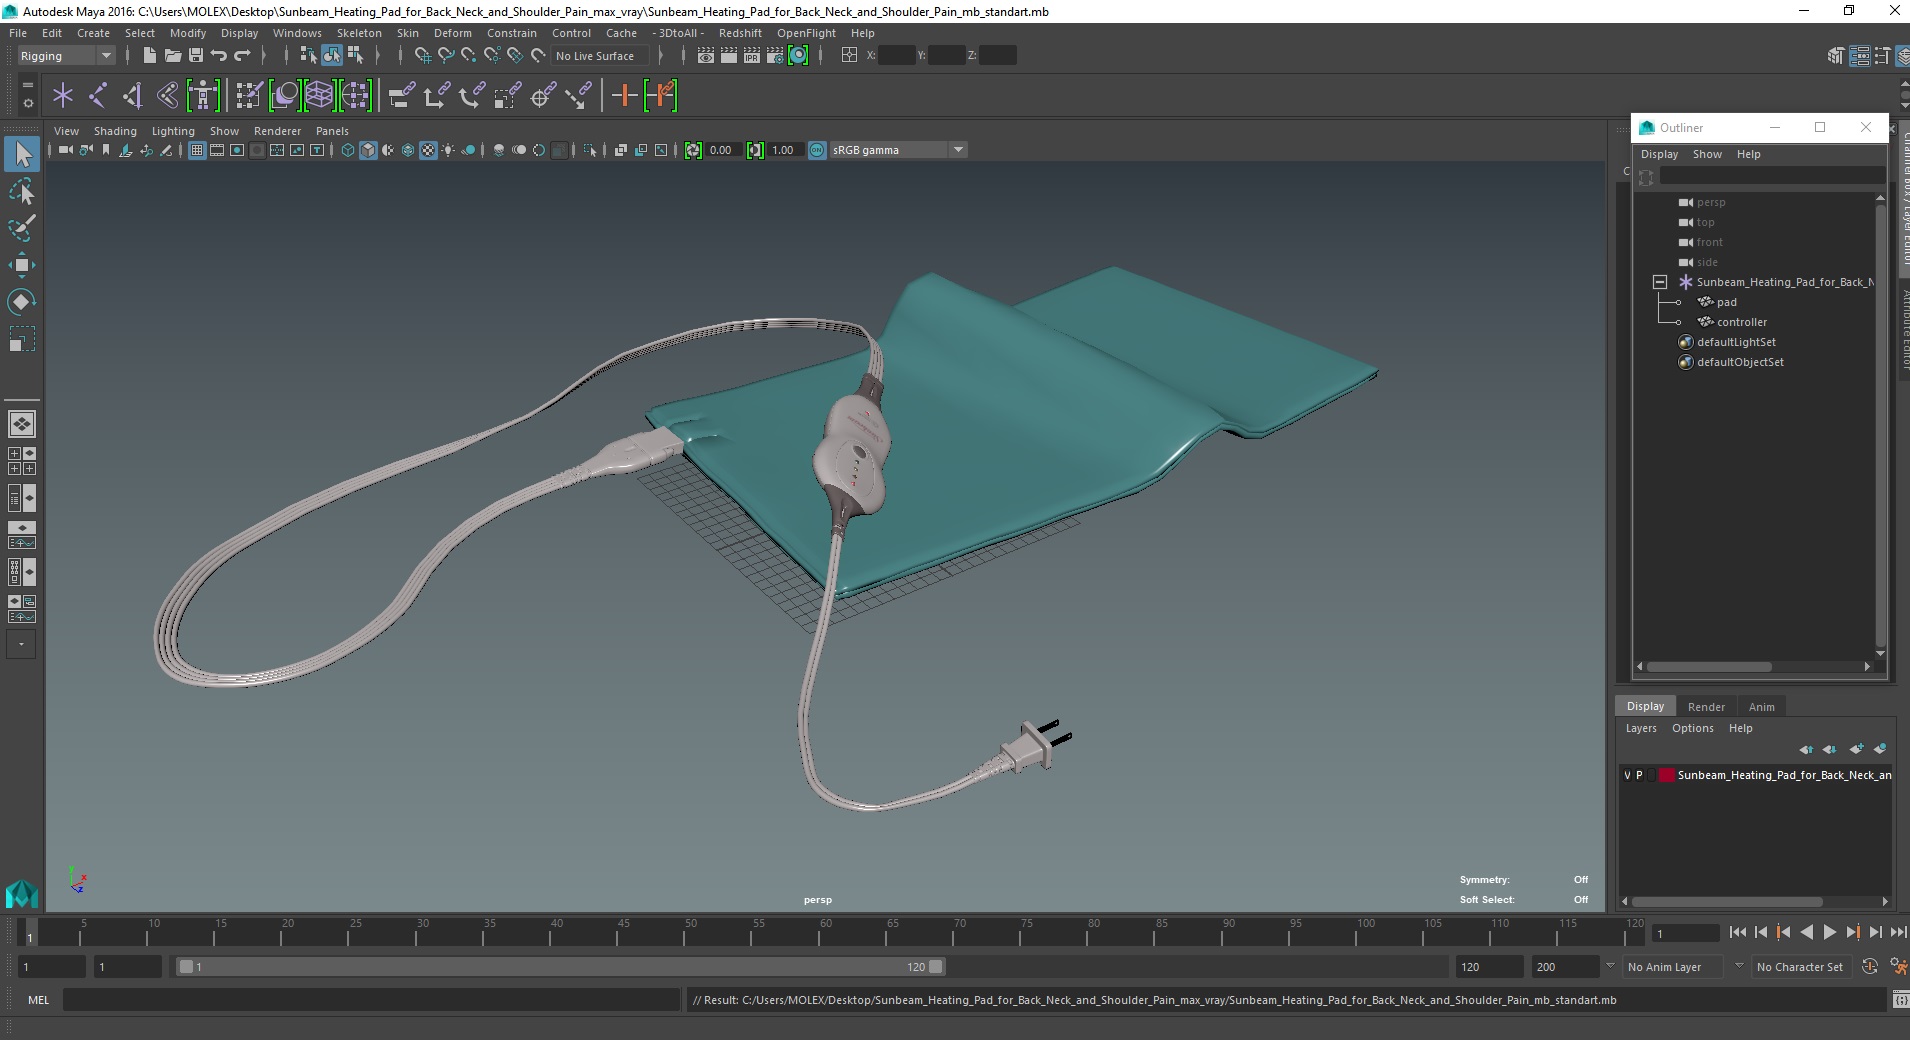Click Go to start of playback range
The height and width of the screenshot is (1040, 1910).
(1737, 932)
